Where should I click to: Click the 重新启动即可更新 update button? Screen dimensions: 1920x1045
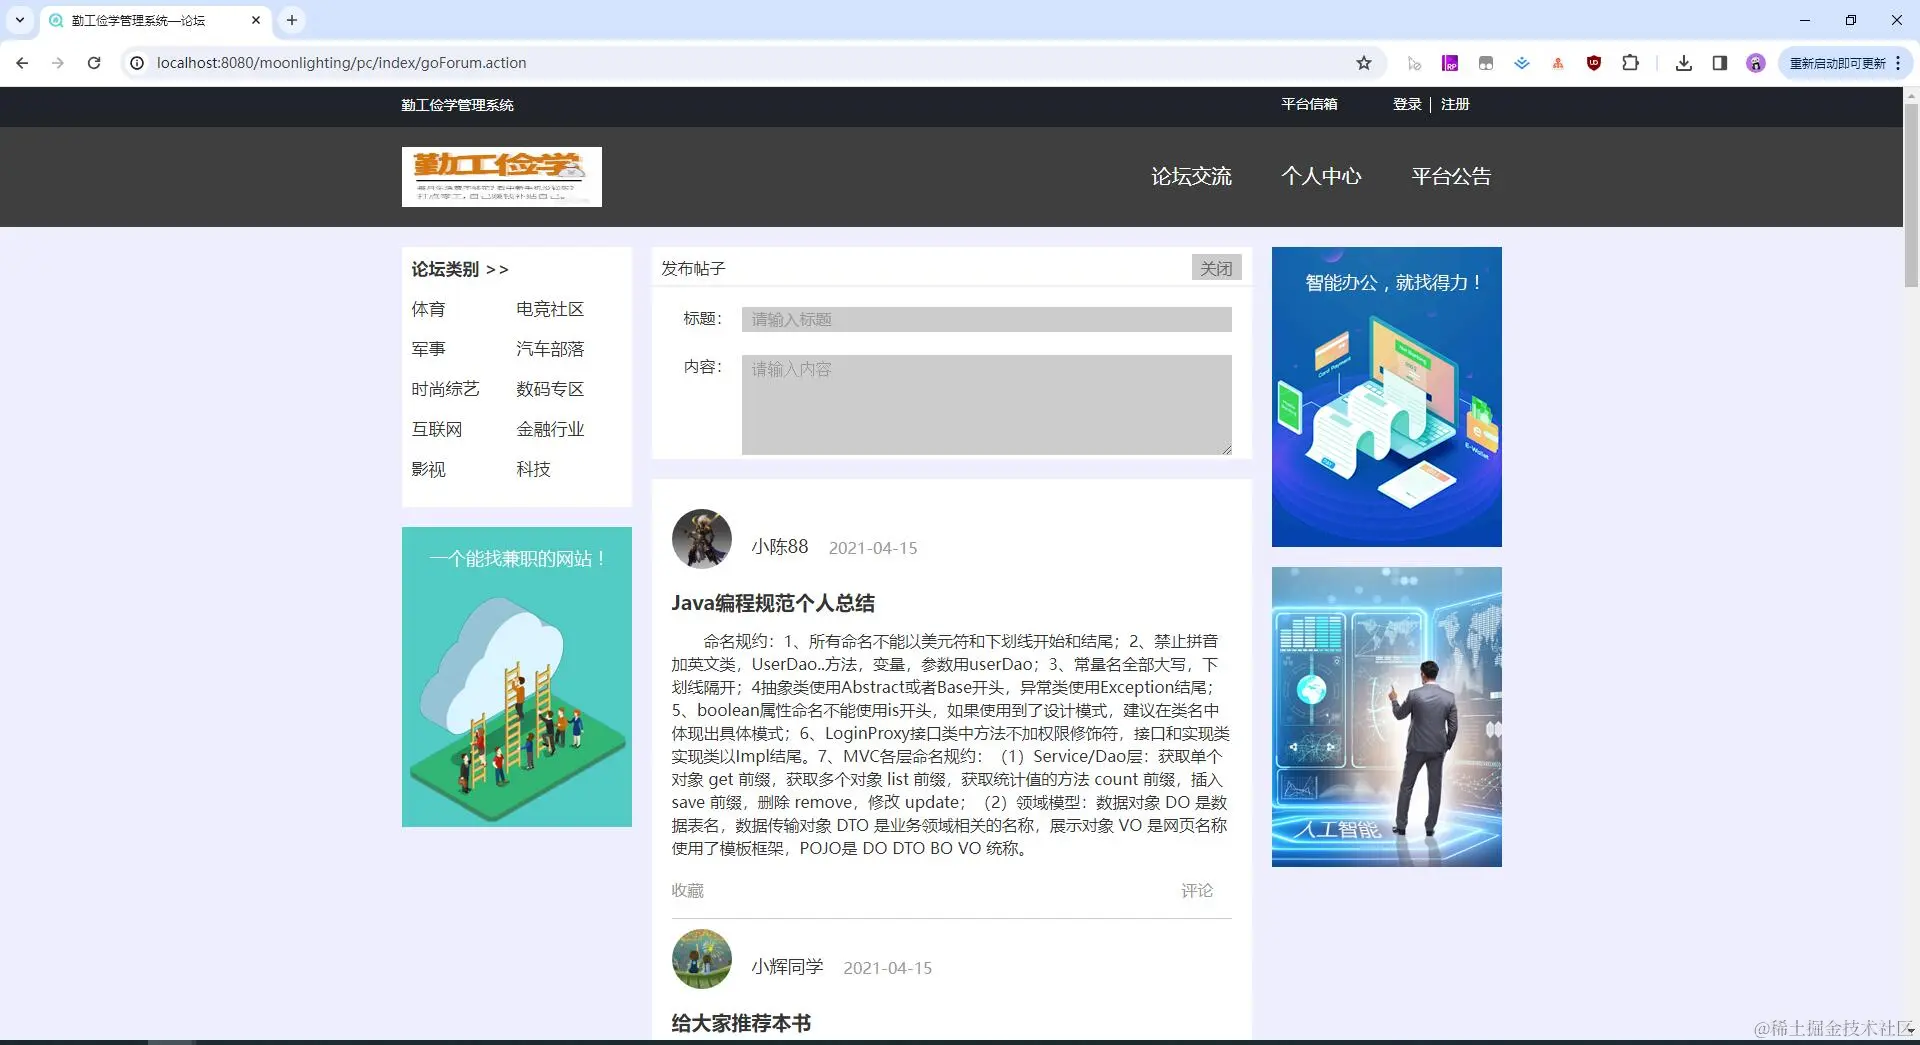[1838, 63]
